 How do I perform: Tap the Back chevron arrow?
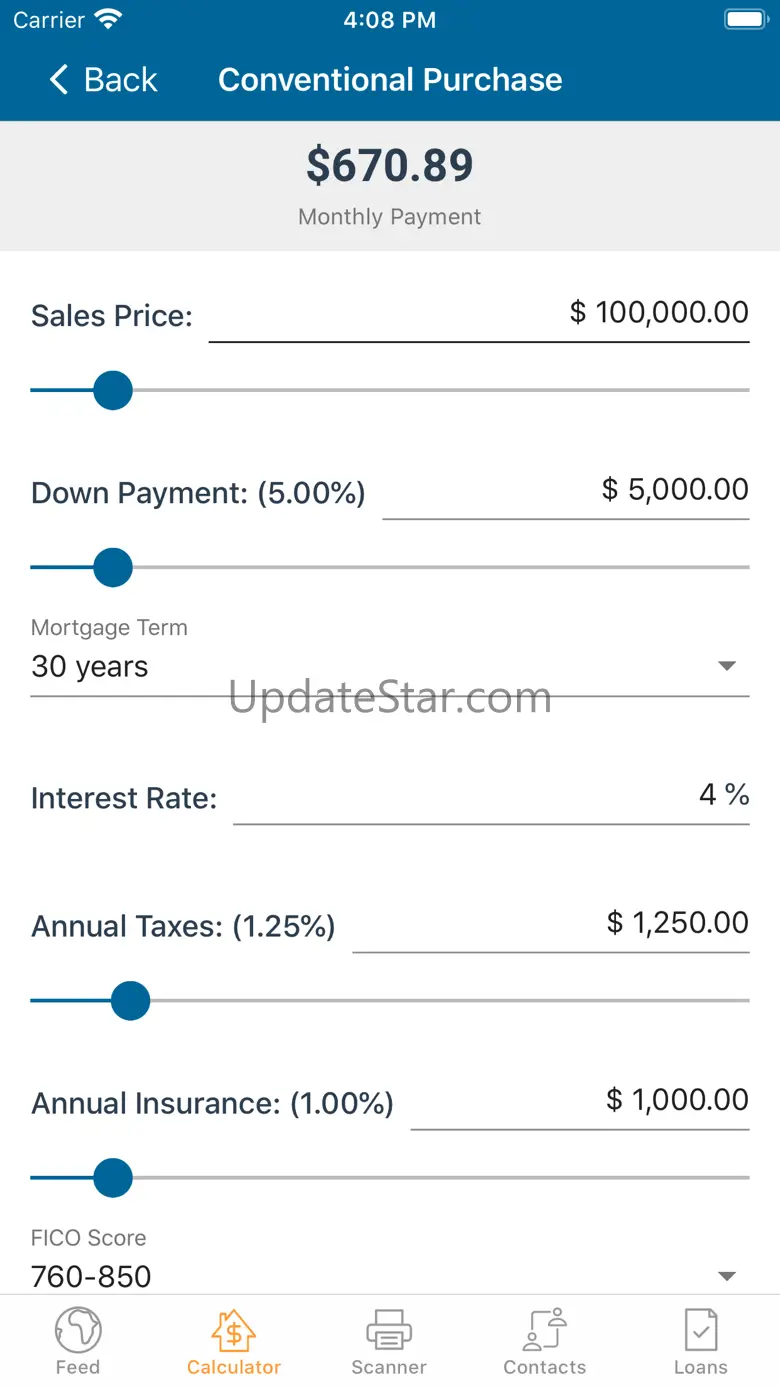coord(59,80)
